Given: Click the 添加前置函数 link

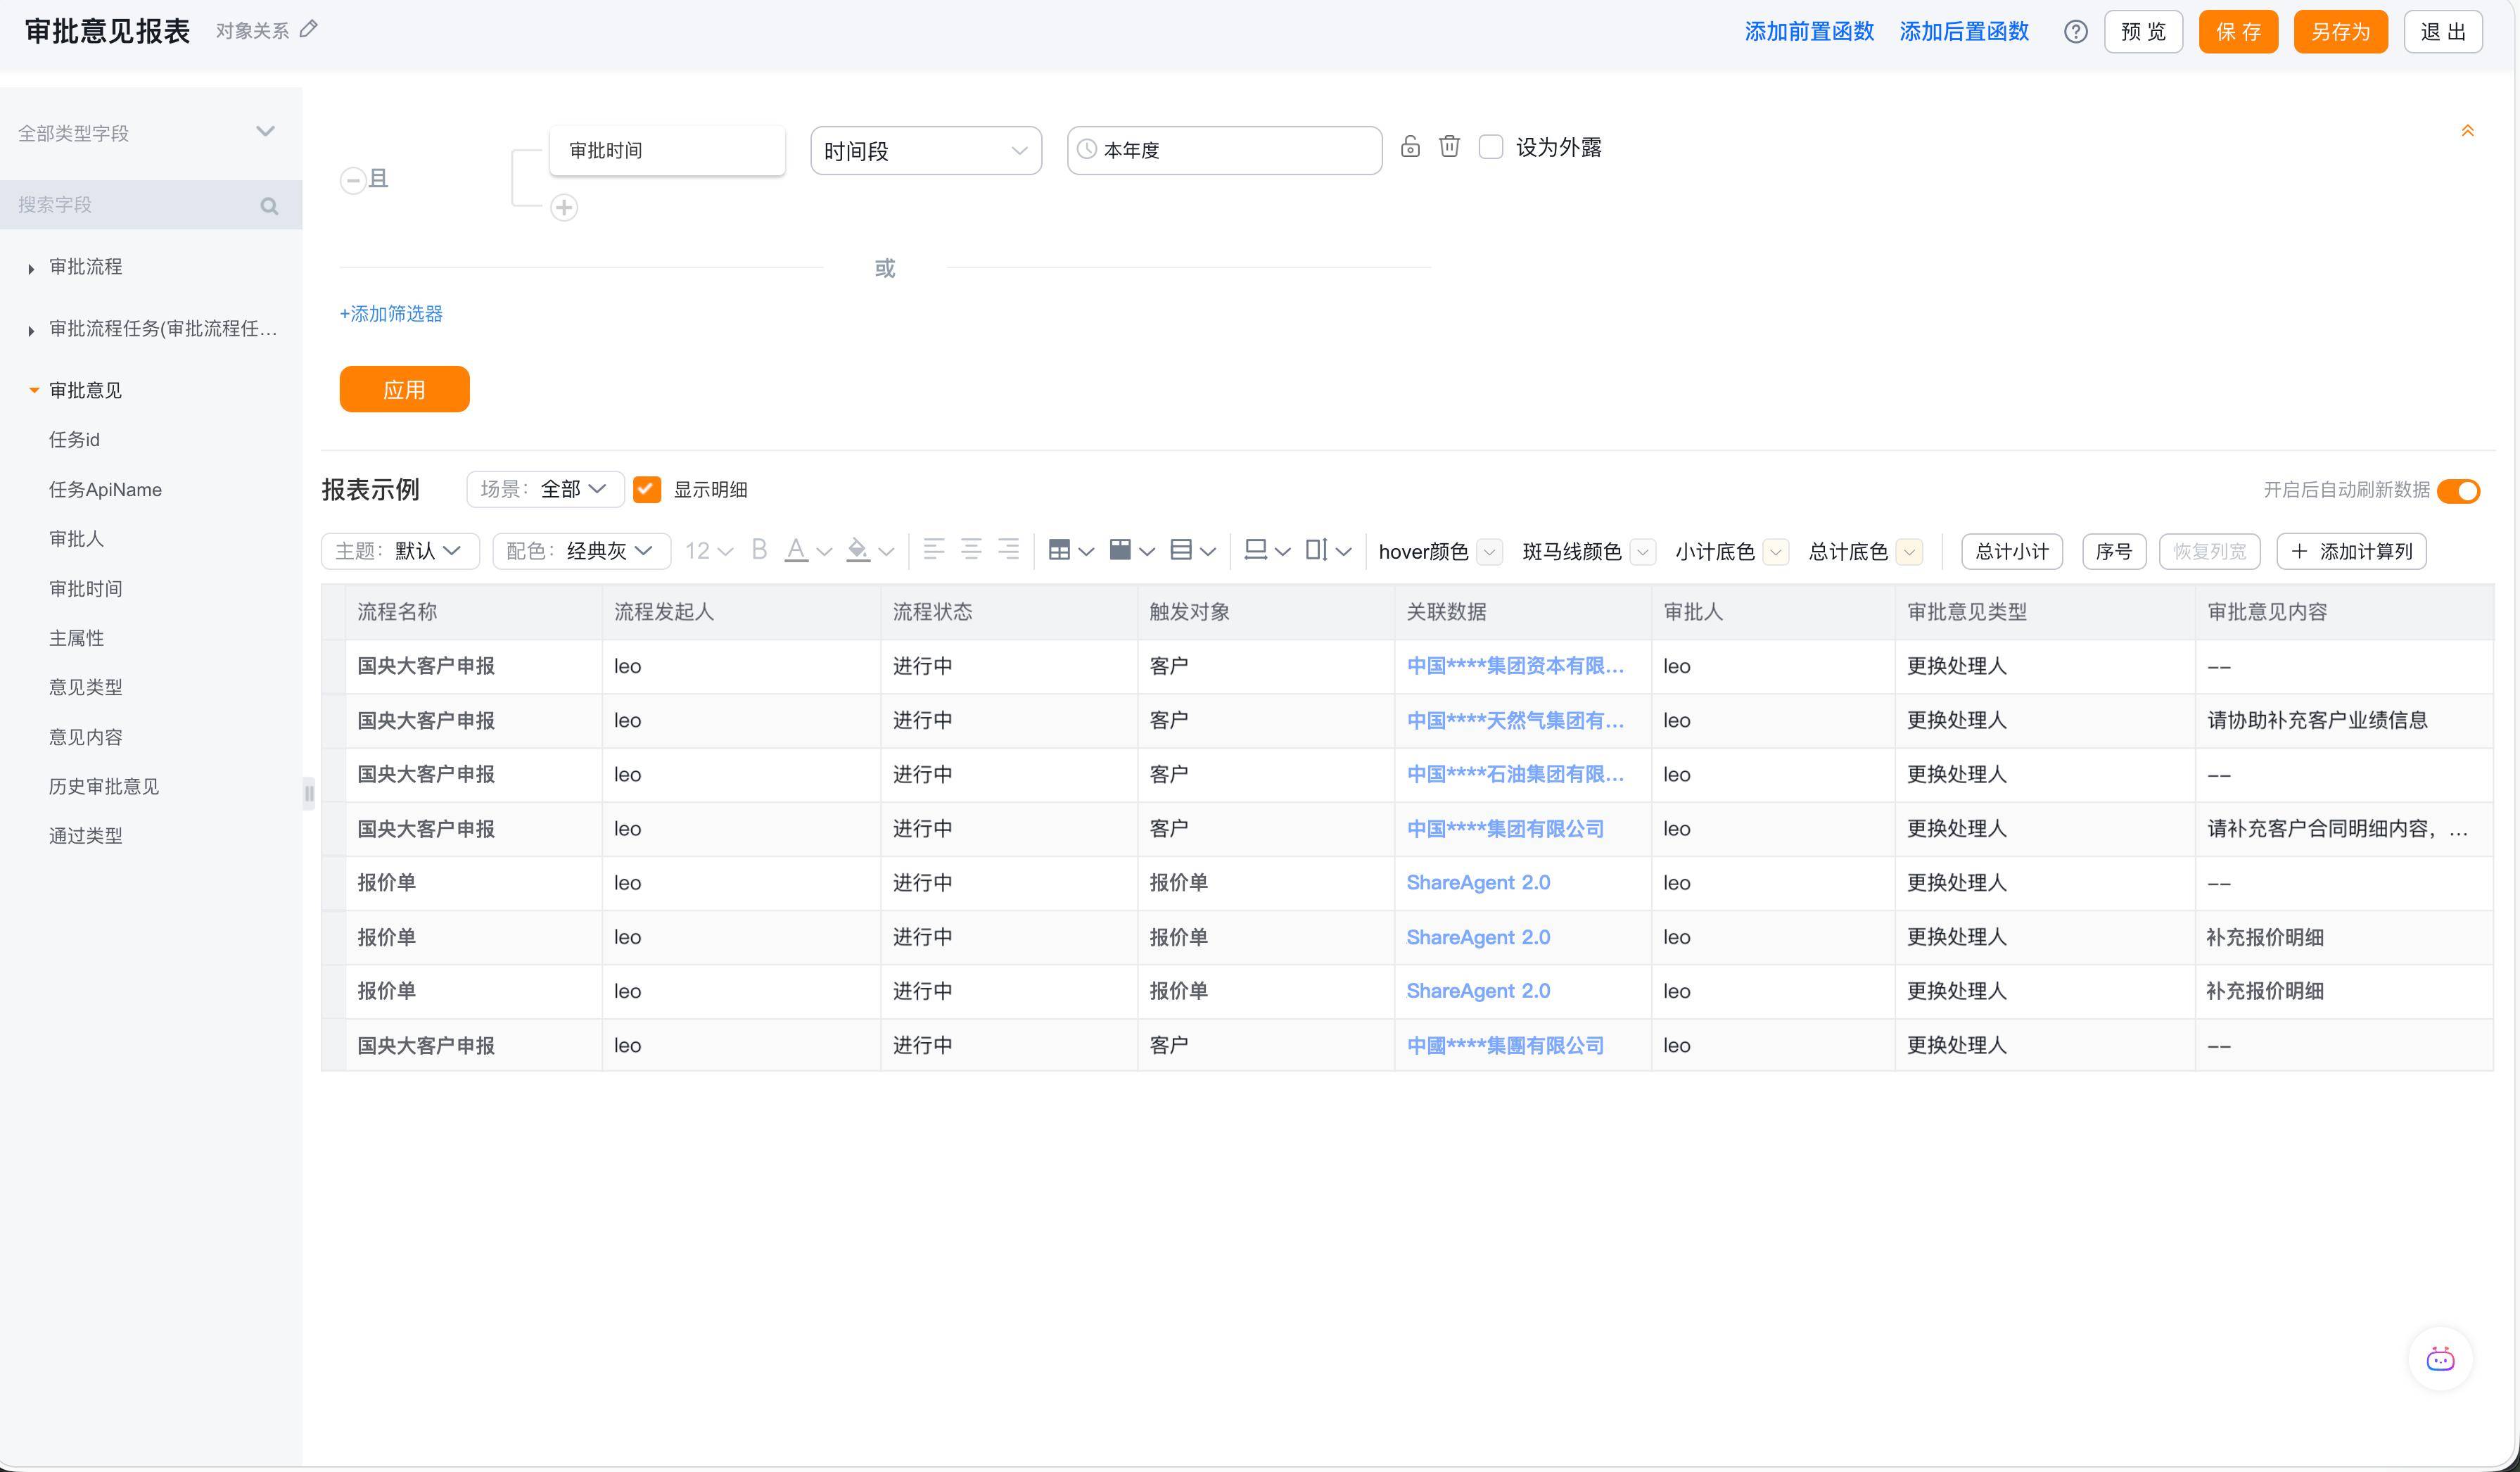Looking at the screenshot, I should (x=1809, y=31).
